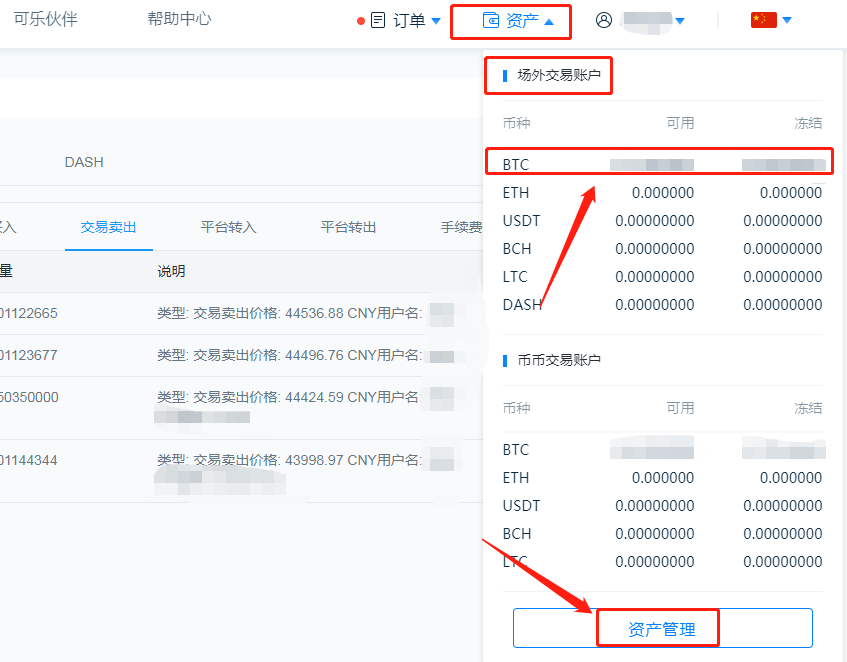Open the 可乐伙伴 nav link
Viewport: 847px width, 662px height.
45,19
